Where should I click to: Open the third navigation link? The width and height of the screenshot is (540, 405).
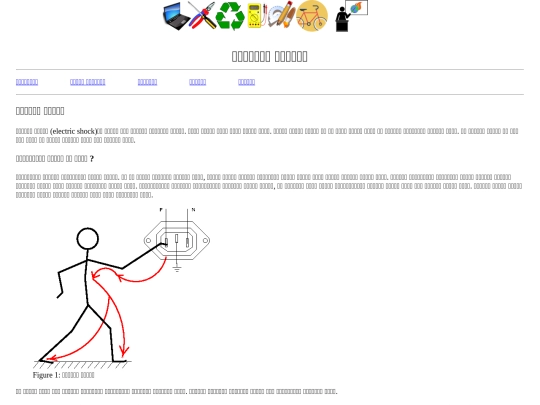147,82
